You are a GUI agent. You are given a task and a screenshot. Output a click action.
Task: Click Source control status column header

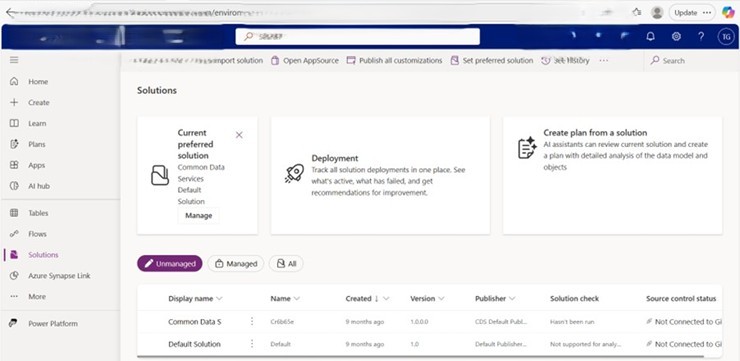click(681, 299)
